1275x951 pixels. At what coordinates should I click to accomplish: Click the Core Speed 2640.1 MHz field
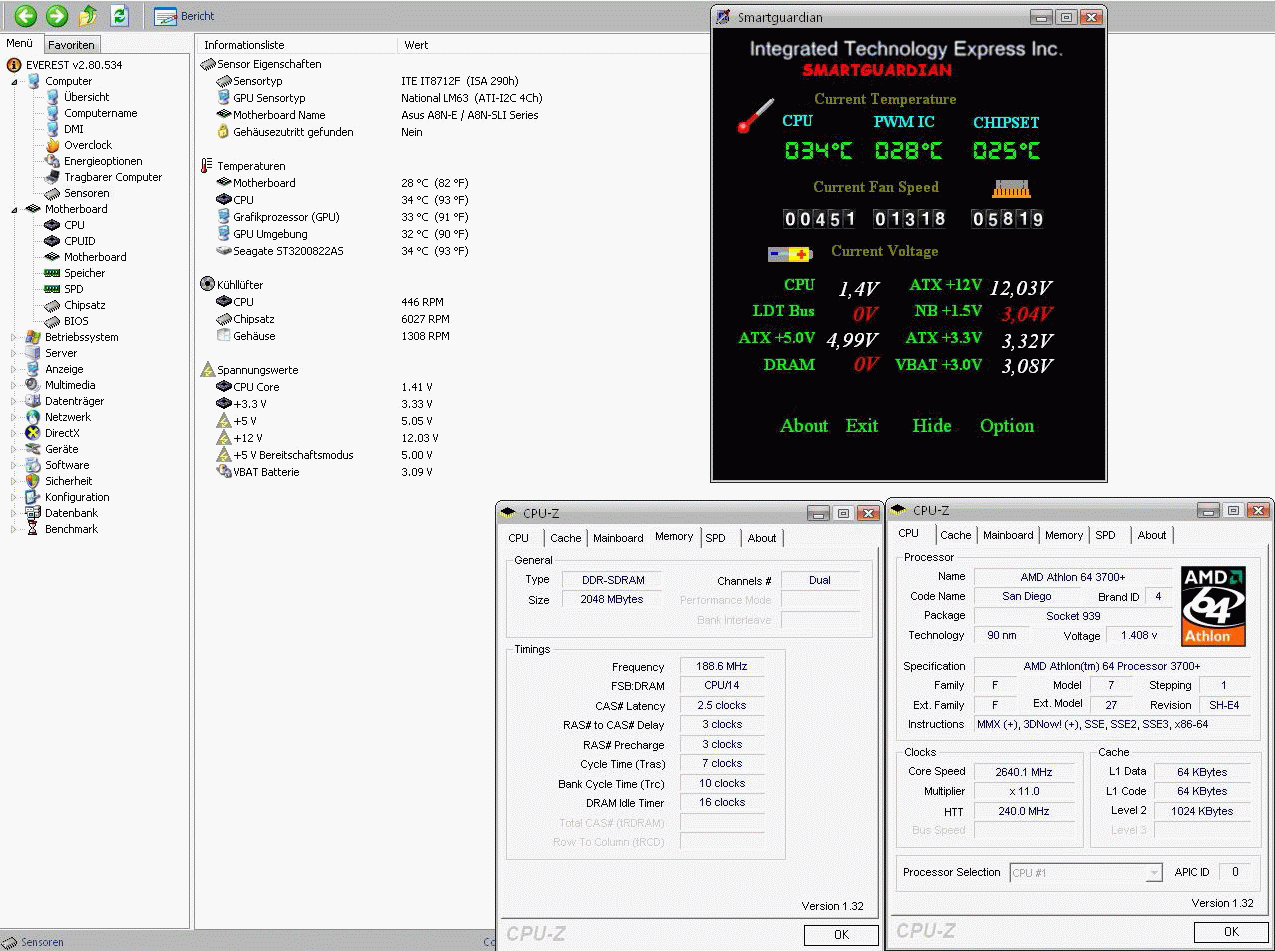pyautogui.click(x=1025, y=772)
